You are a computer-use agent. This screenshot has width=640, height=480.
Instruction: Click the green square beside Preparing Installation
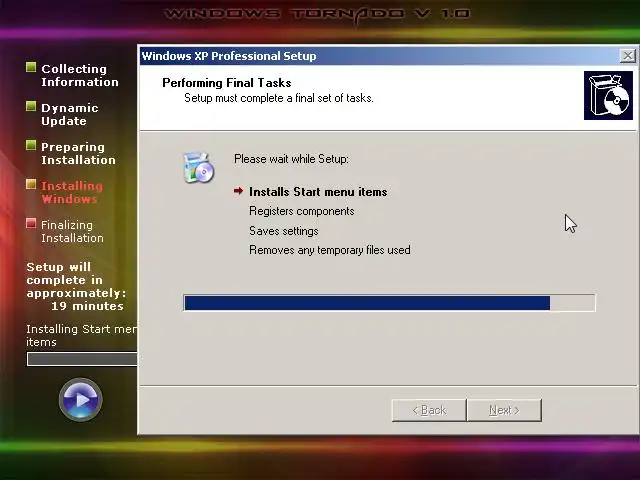tap(31, 145)
